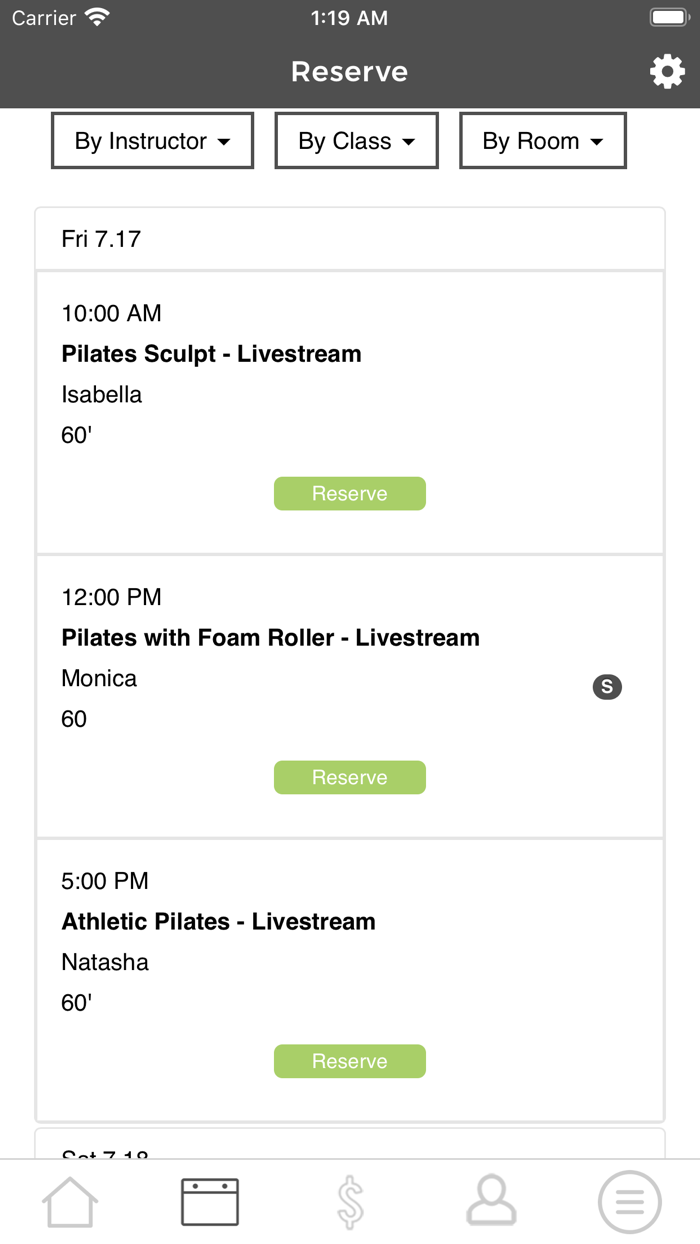Select the Pilates Sculpt - Livestream title
The image size is (700, 1244).
(x=210, y=354)
